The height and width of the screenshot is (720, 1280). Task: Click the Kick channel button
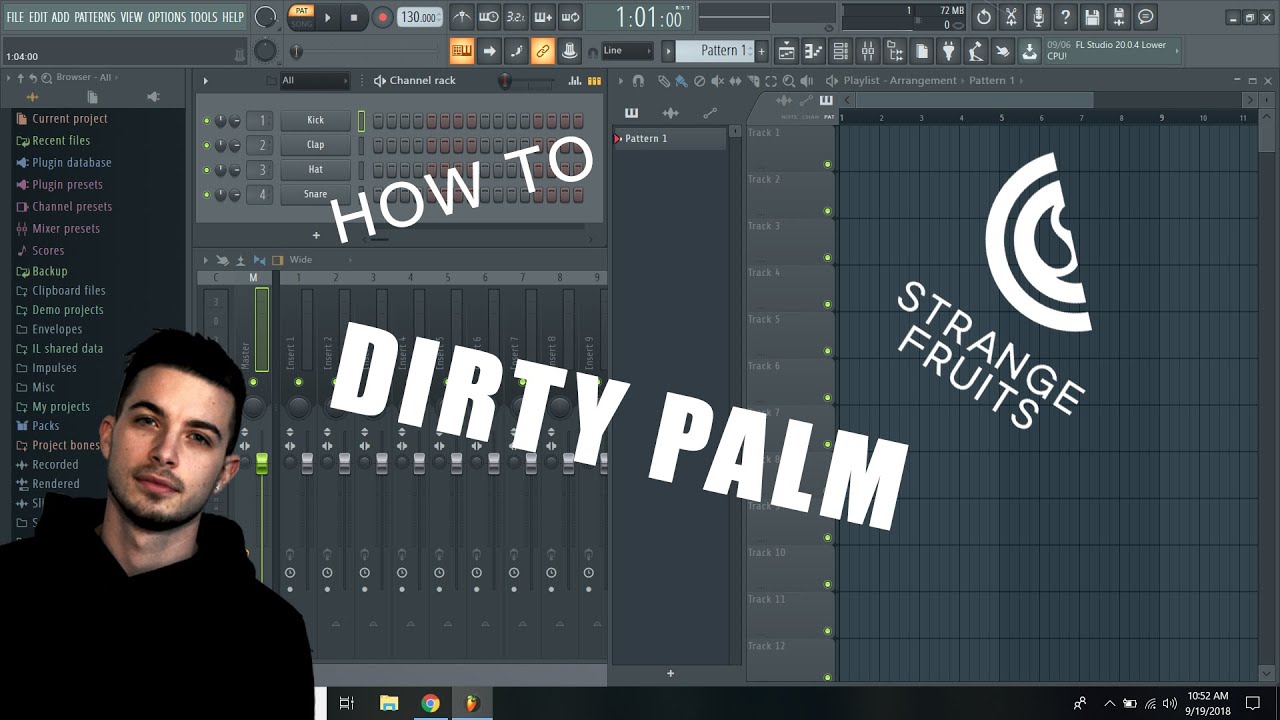[x=316, y=121]
